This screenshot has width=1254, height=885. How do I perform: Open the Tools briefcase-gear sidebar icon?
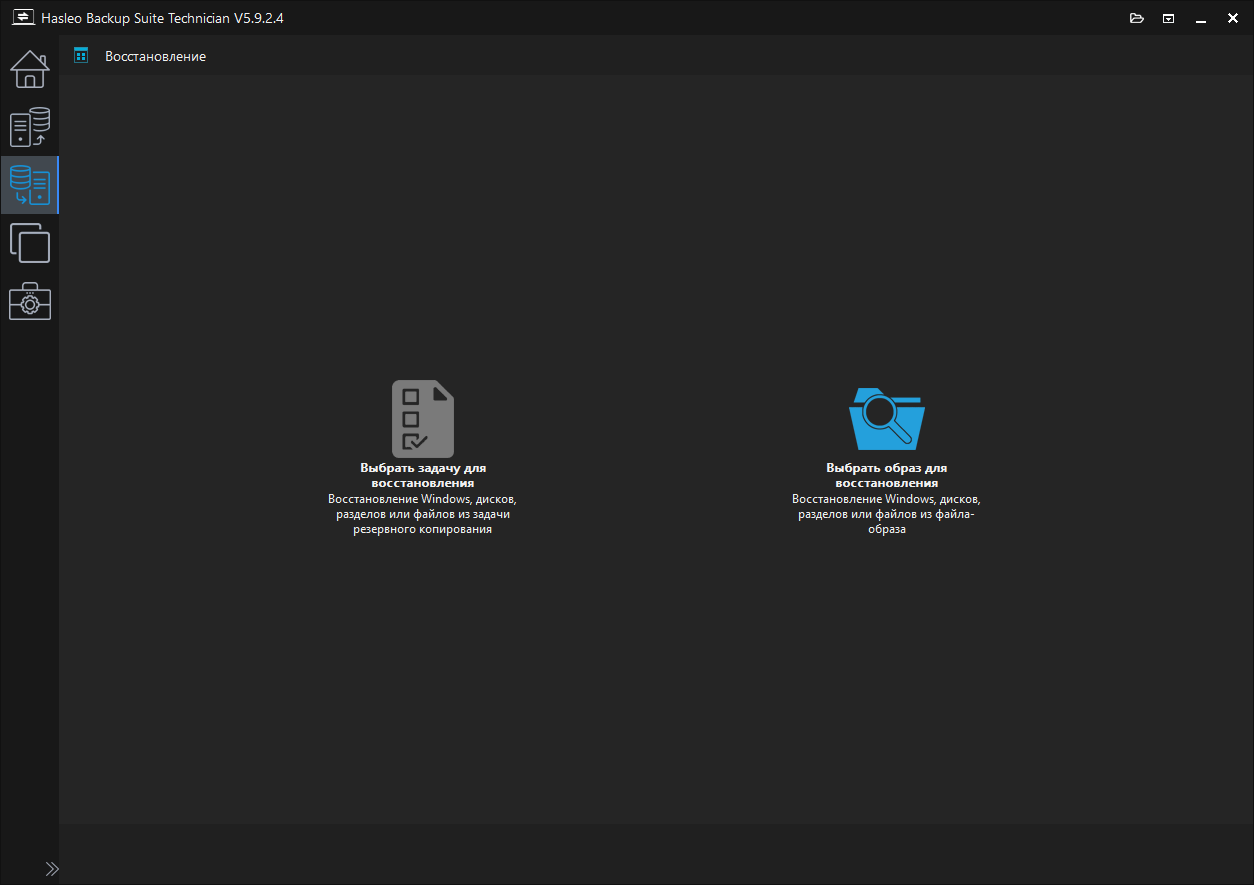point(30,301)
